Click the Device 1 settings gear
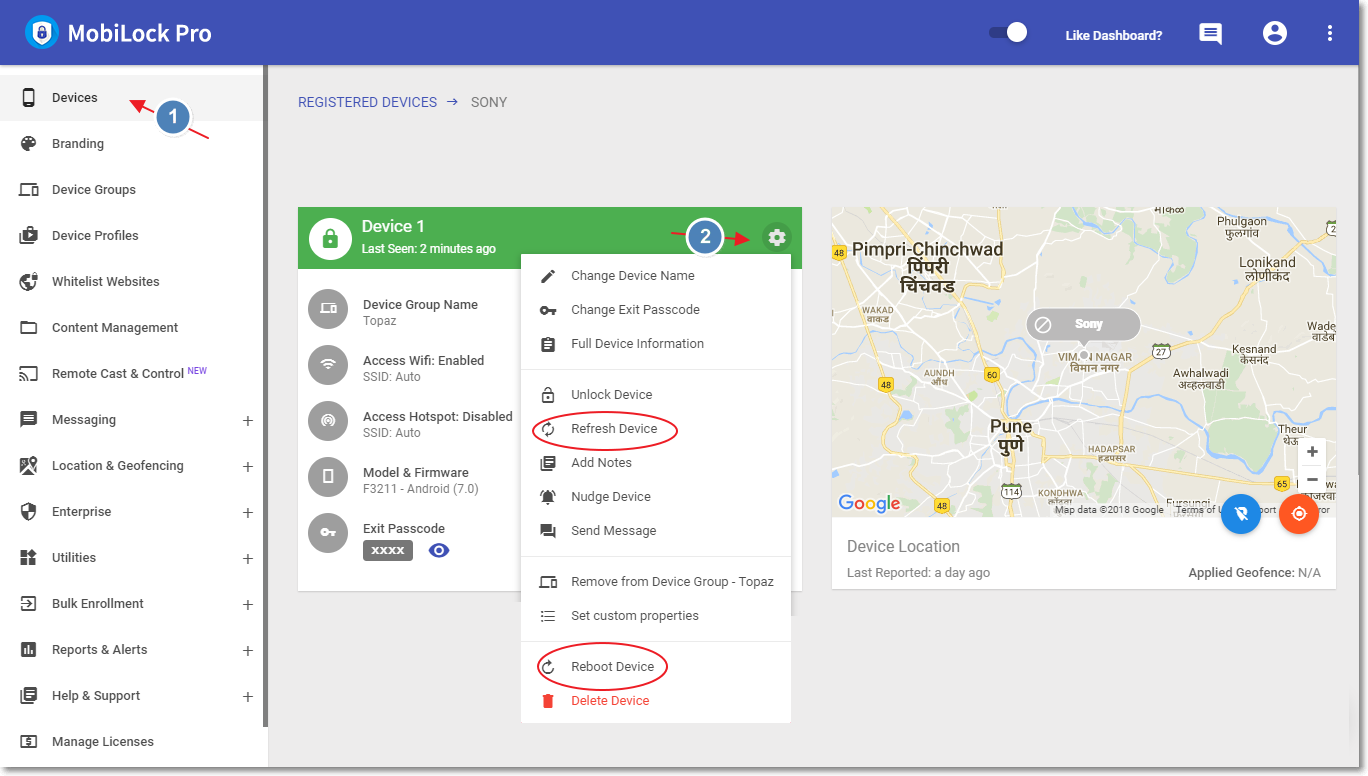 coord(776,237)
